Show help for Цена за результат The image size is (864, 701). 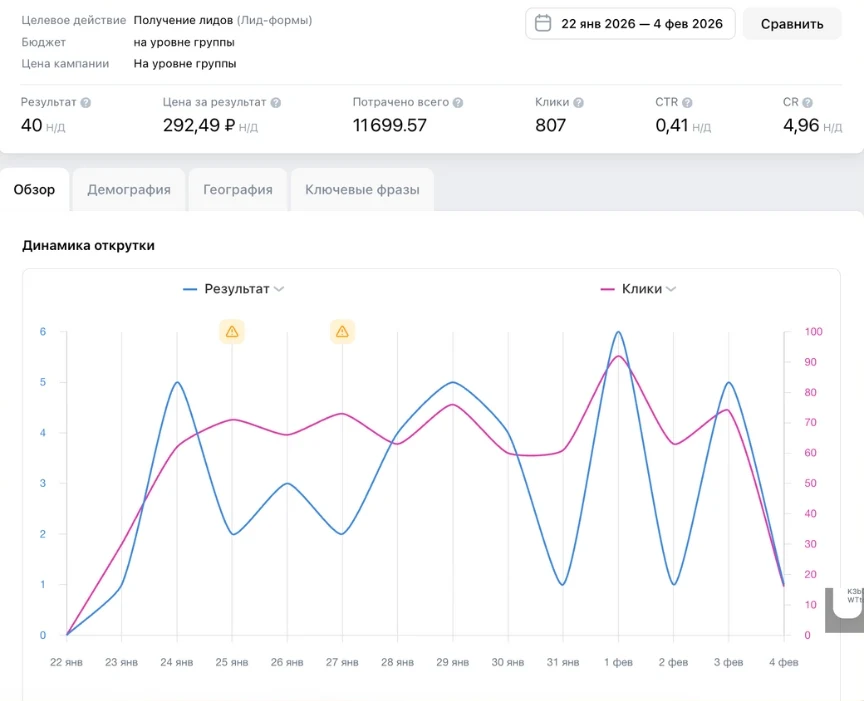click(276, 103)
